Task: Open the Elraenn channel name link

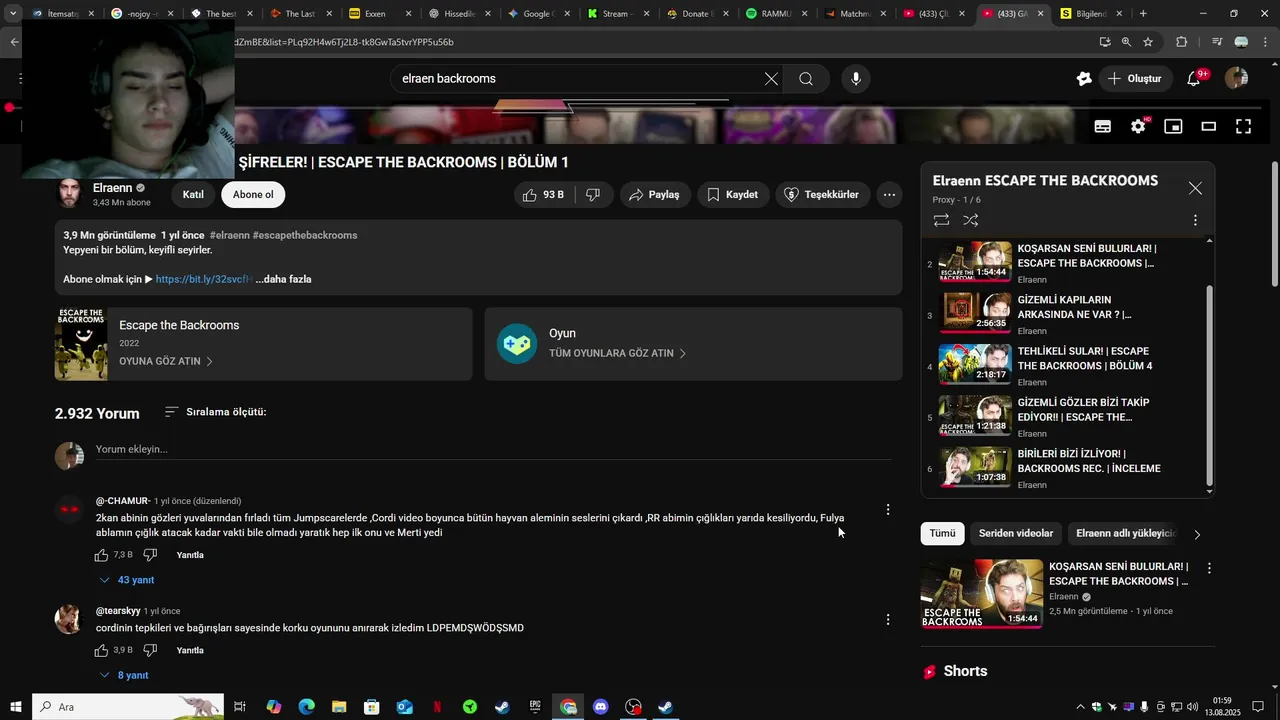Action: [x=113, y=188]
